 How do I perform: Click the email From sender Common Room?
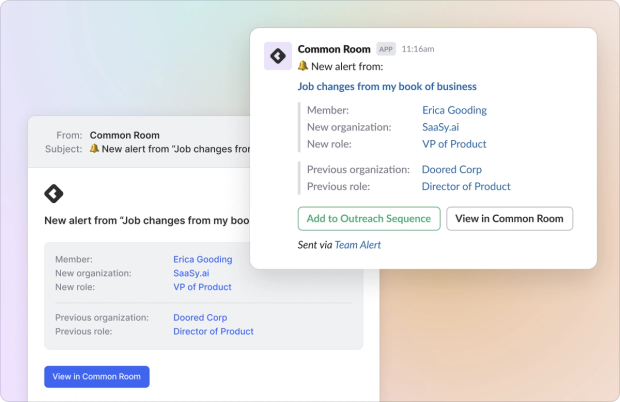point(125,135)
